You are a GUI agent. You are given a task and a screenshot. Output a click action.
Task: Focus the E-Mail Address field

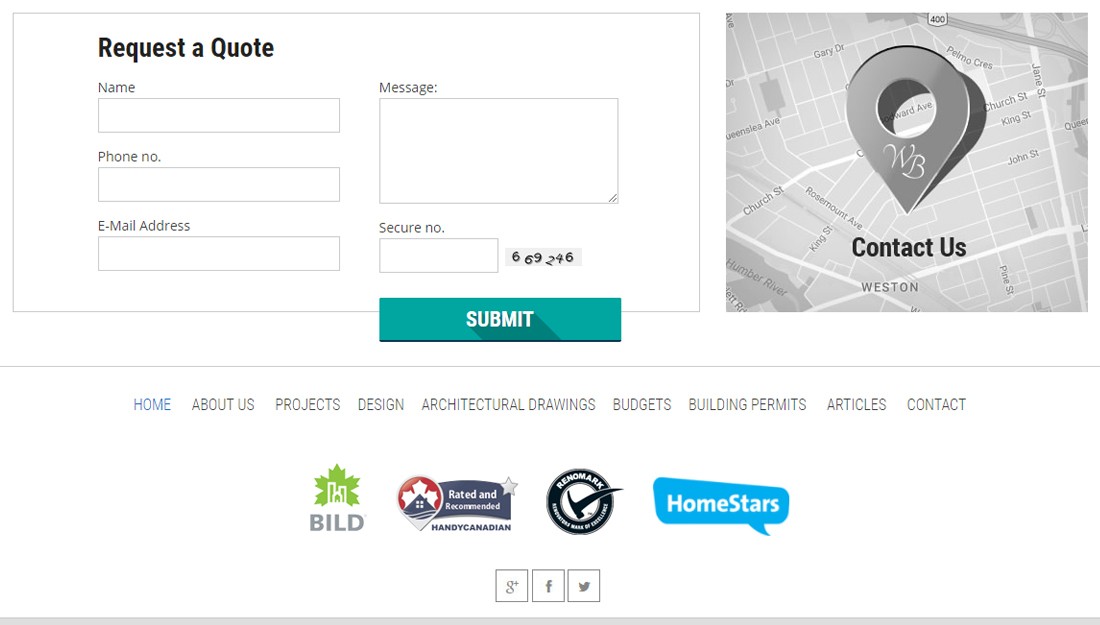[x=219, y=253]
